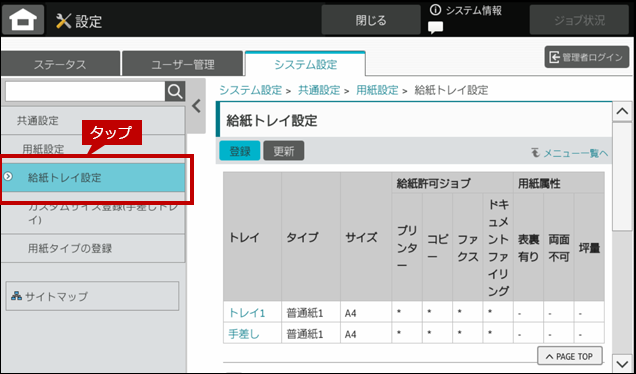This screenshot has height=374, width=636.
Task: Click the コピー column header
Action: [437, 247]
